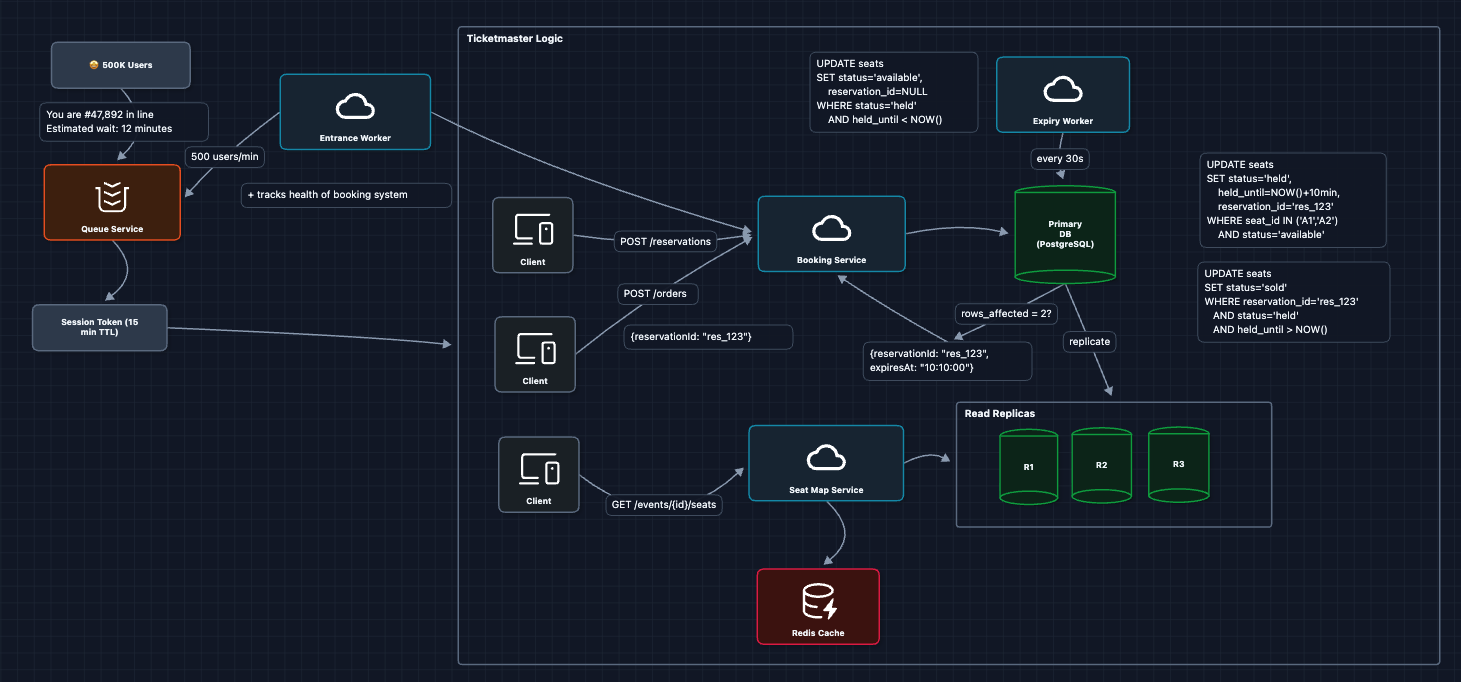Select the 500K Users node
1461x682 pixels.
(121, 65)
